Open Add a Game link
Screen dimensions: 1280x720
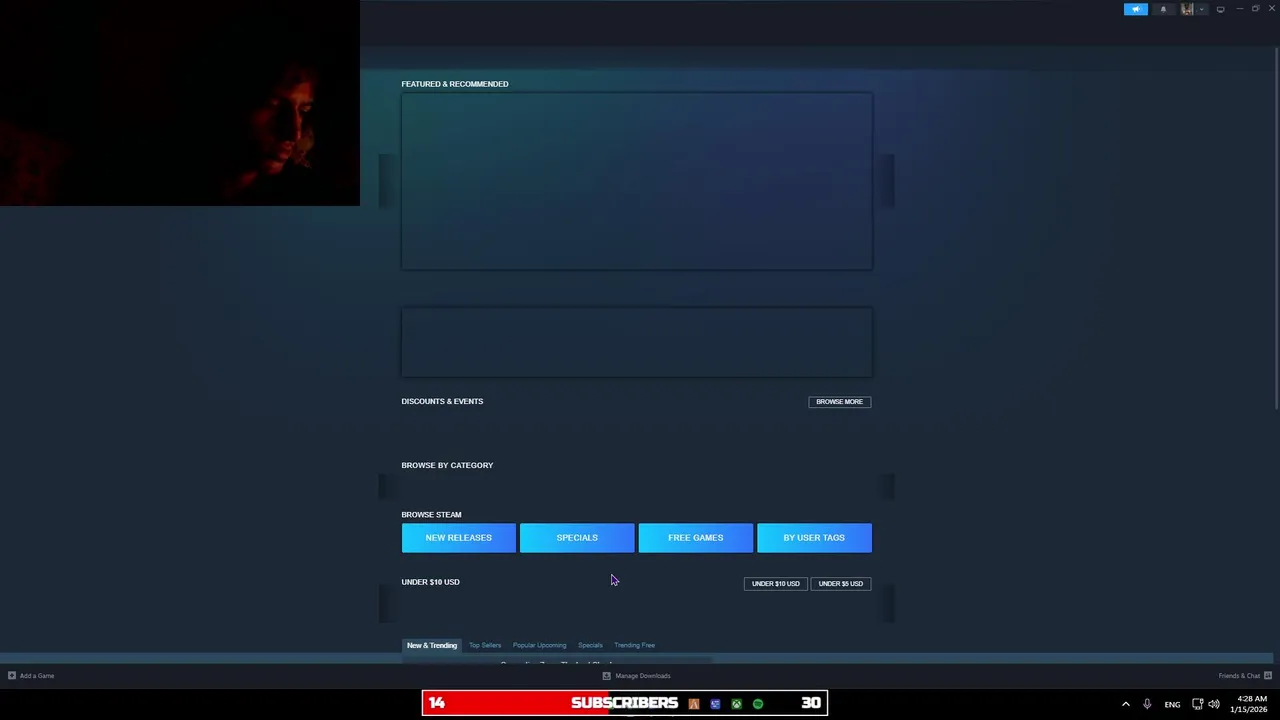pyautogui.click(x=37, y=676)
